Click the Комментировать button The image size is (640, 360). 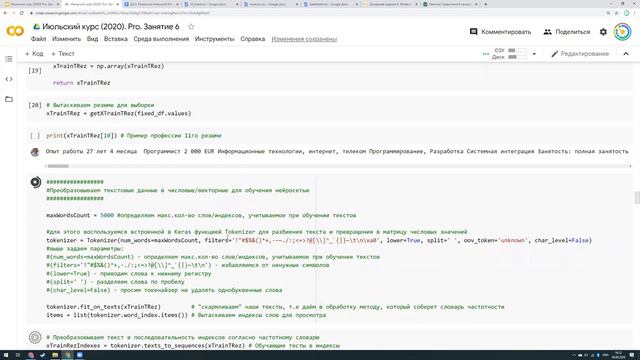click(x=500, y=32)
